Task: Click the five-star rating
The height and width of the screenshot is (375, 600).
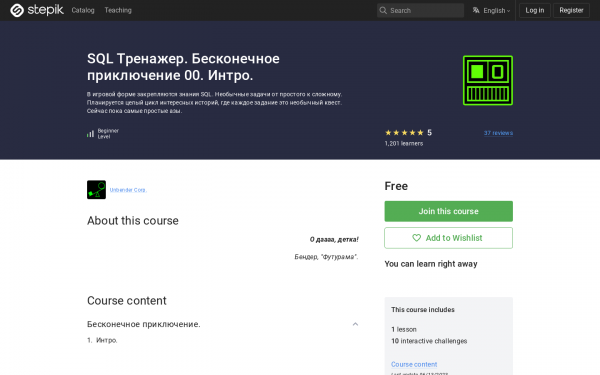Action: pyautogui.click(x=404, y=133)
